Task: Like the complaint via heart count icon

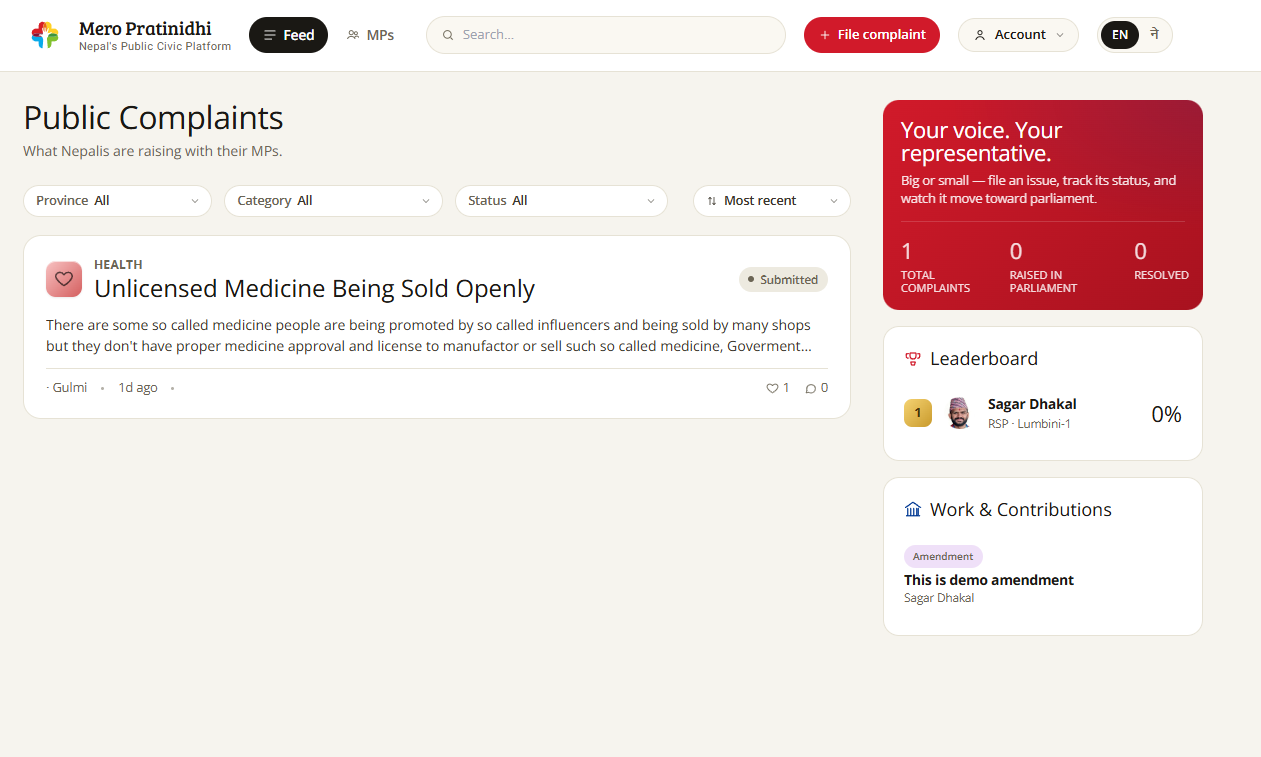Action: point(772,388)
